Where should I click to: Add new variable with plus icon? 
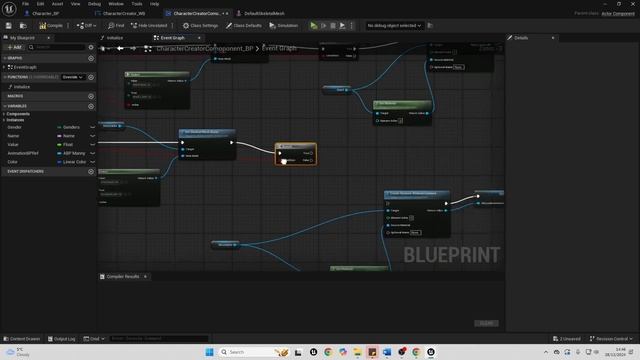[91, 107]
